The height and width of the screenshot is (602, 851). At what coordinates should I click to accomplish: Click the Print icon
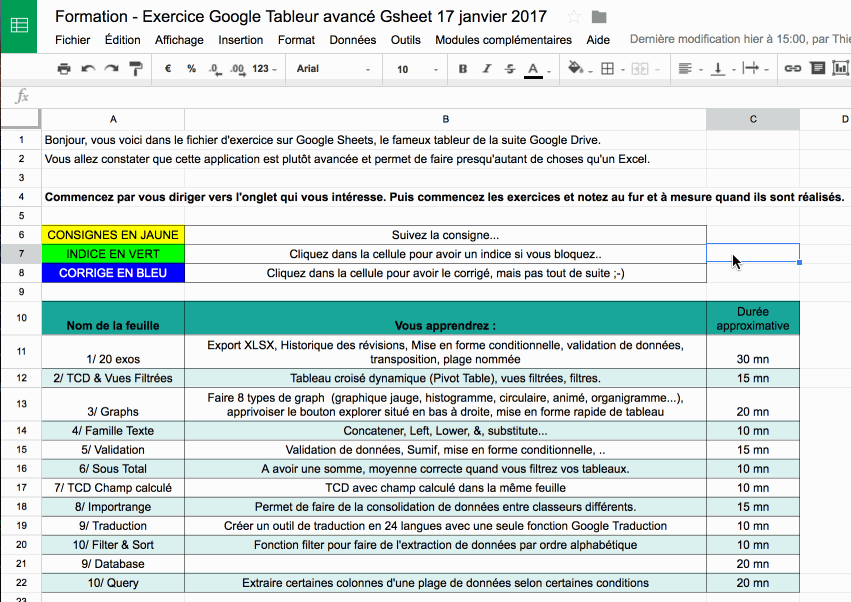64,69
